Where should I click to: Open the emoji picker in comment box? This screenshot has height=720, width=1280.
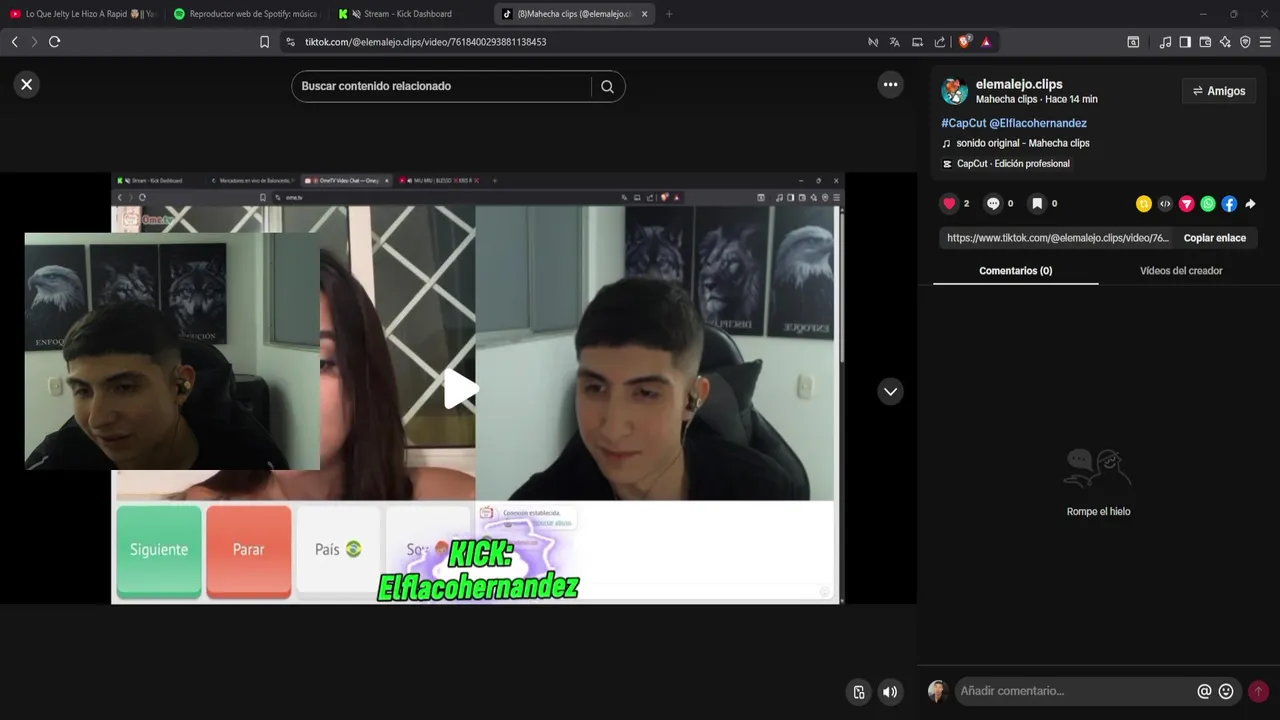coord(1226,691)
